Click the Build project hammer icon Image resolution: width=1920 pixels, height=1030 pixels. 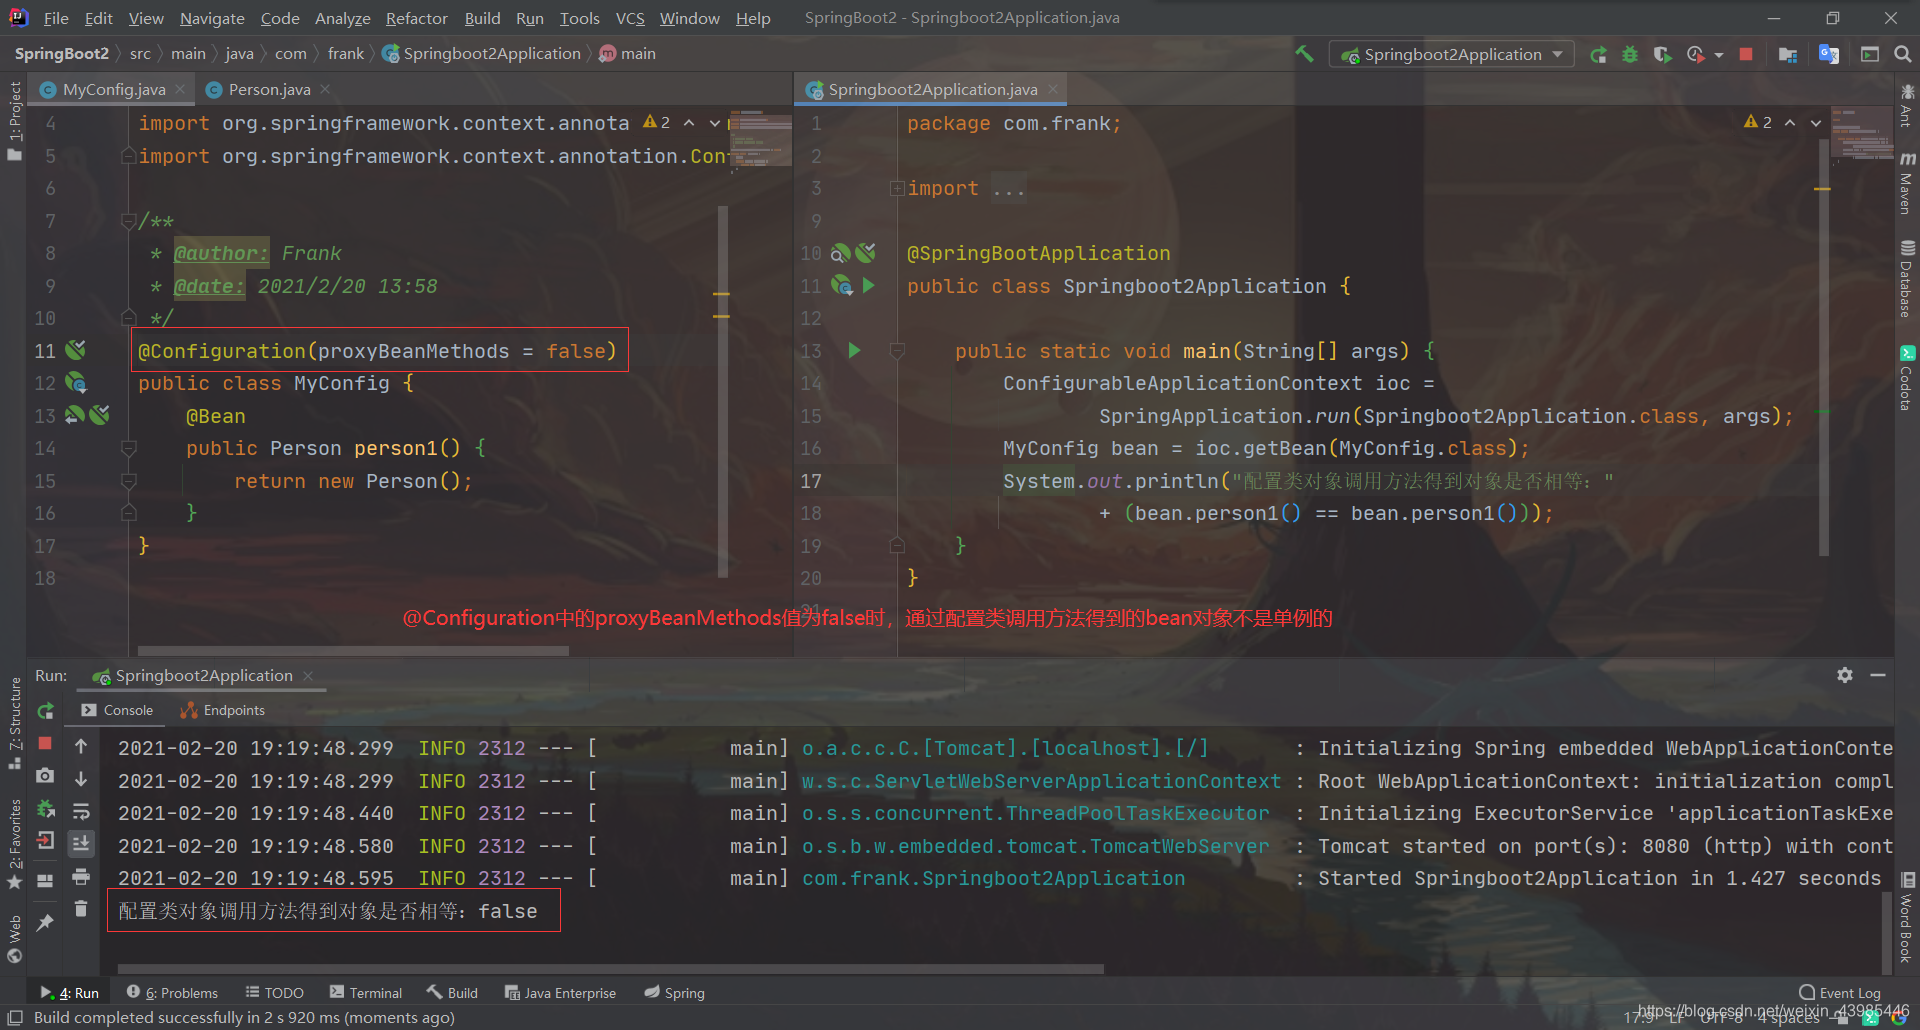pyautogui.click(x=1304, y=54)
